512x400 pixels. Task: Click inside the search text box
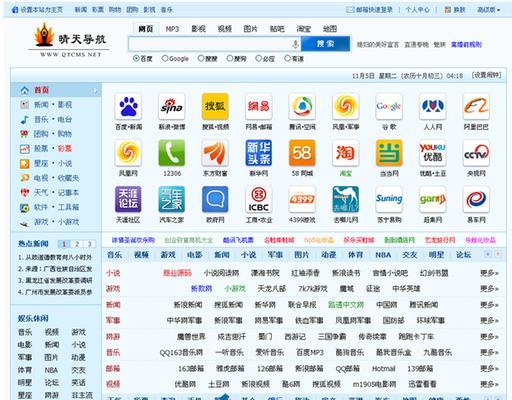(x=210, y=44)
